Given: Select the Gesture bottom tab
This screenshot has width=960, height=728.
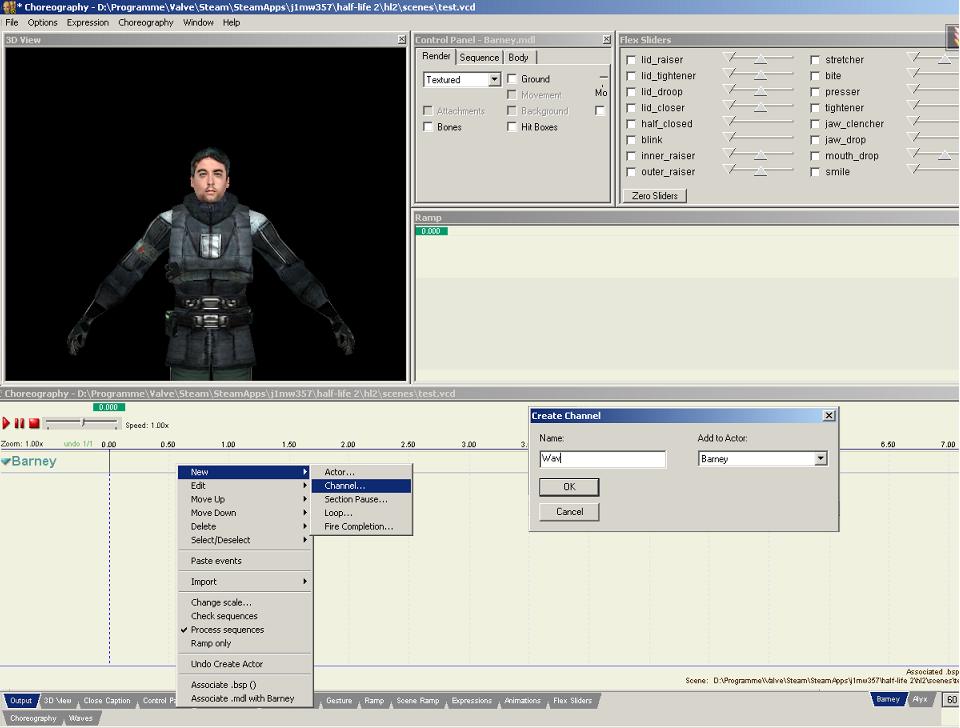Looking at the screenshot, I should click(x=339, y=700).
